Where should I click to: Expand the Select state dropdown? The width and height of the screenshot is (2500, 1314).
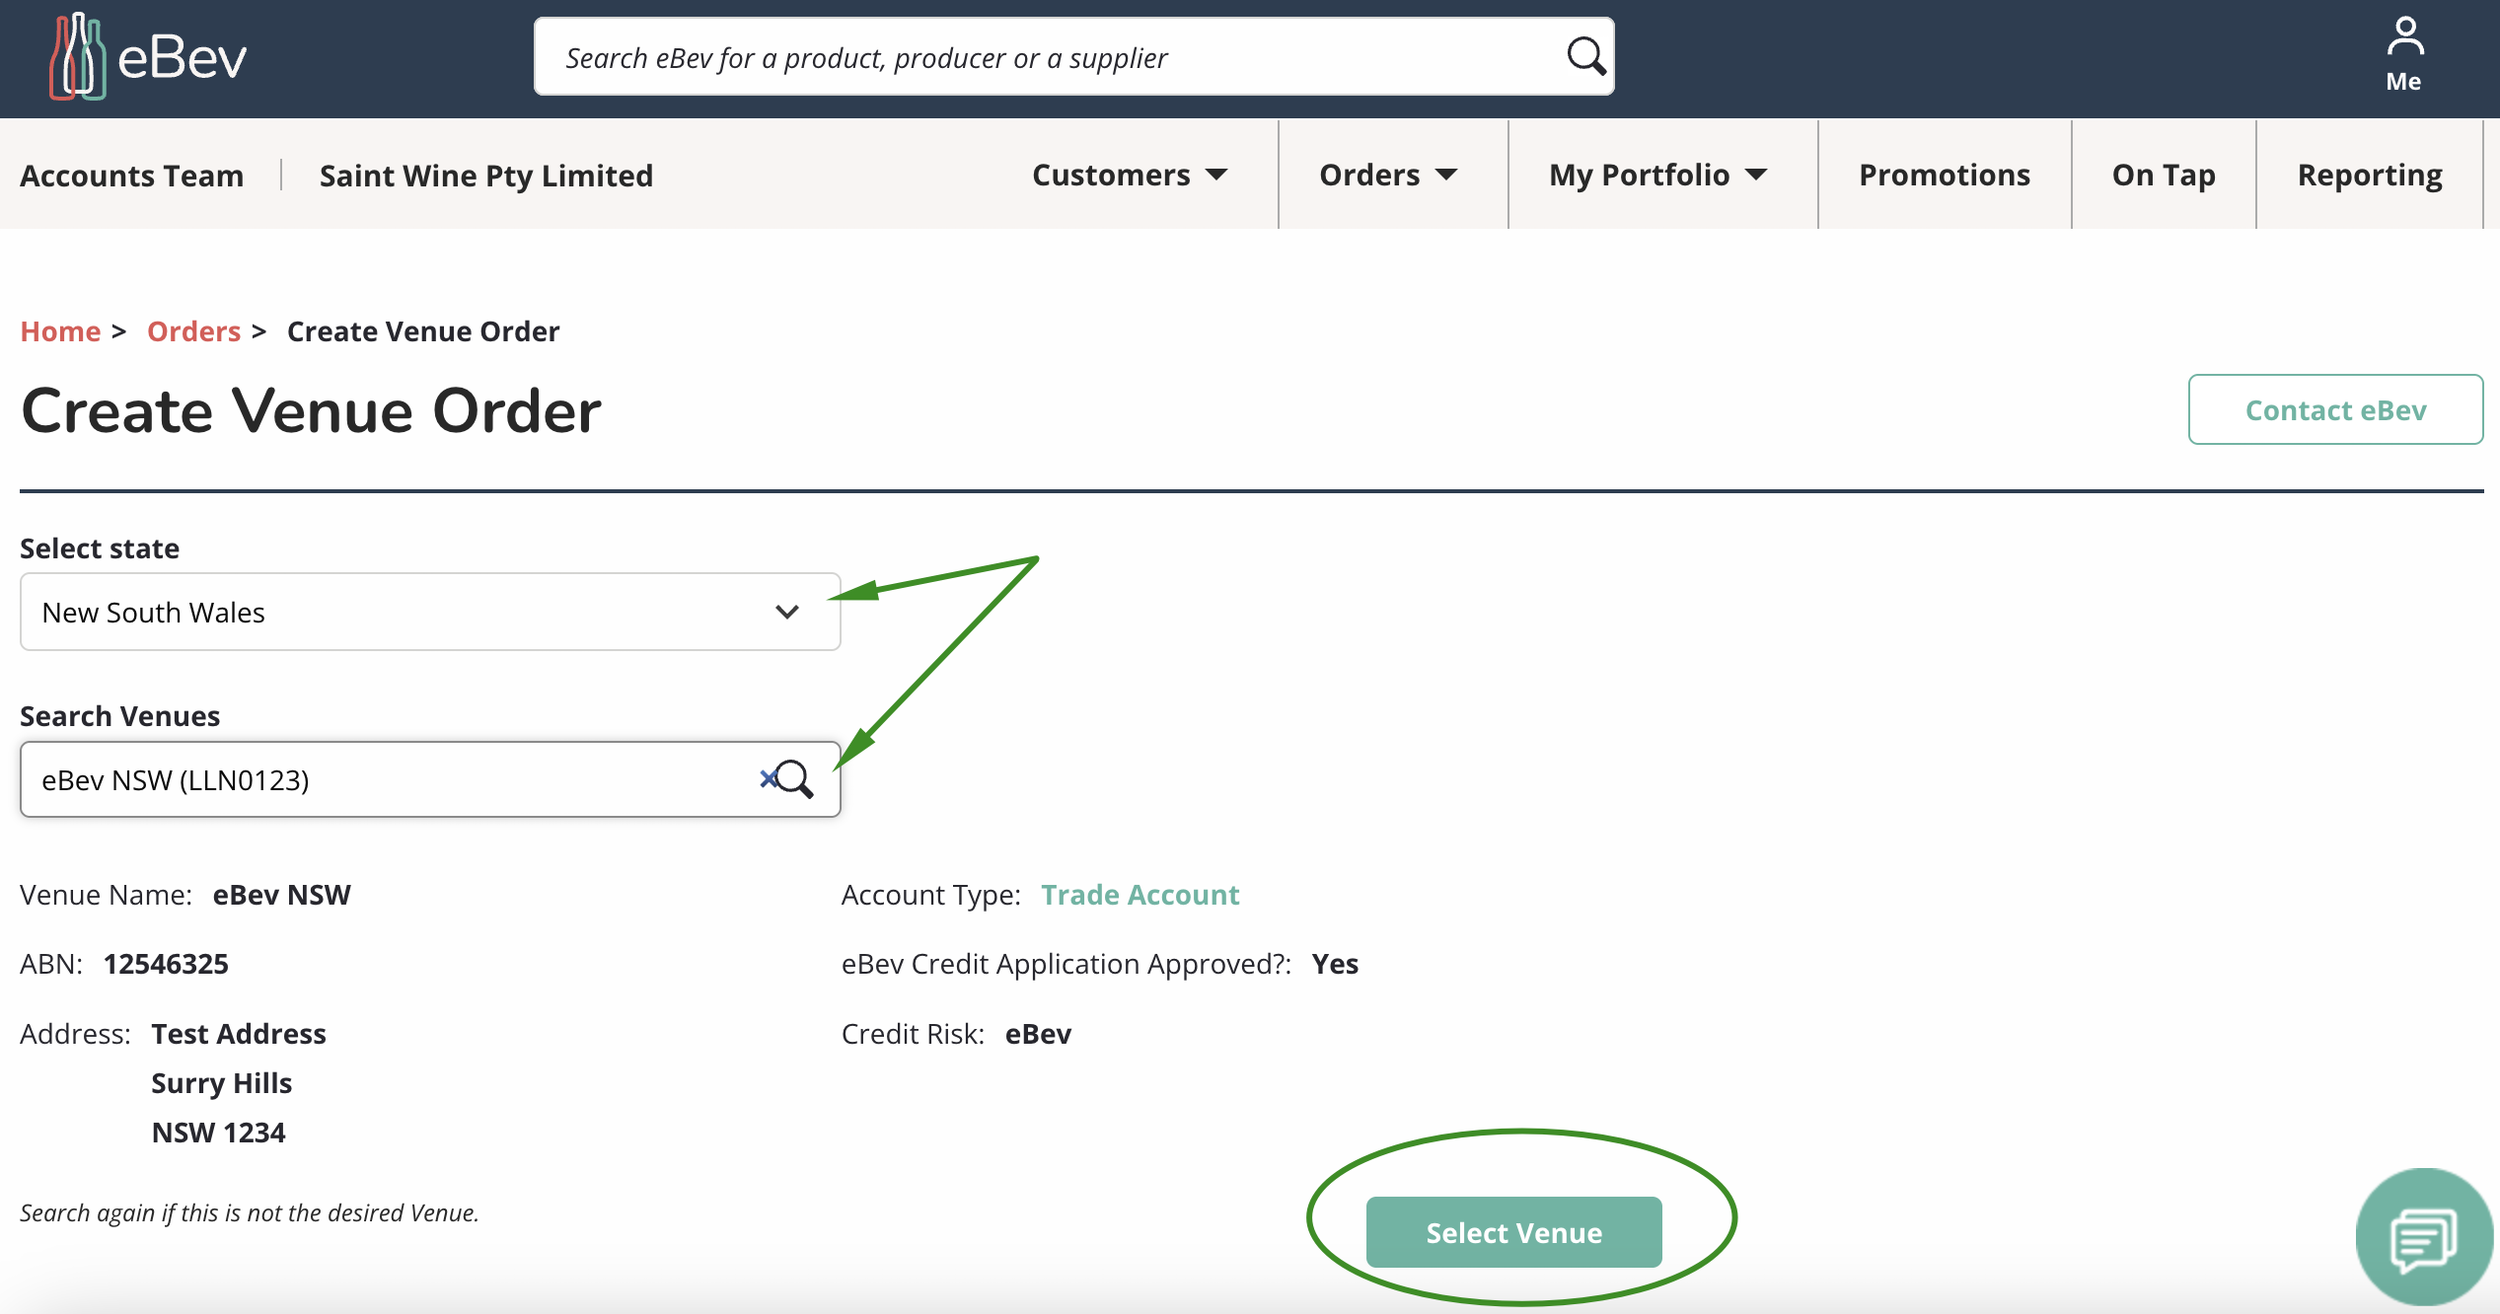[x=430, y=612]
